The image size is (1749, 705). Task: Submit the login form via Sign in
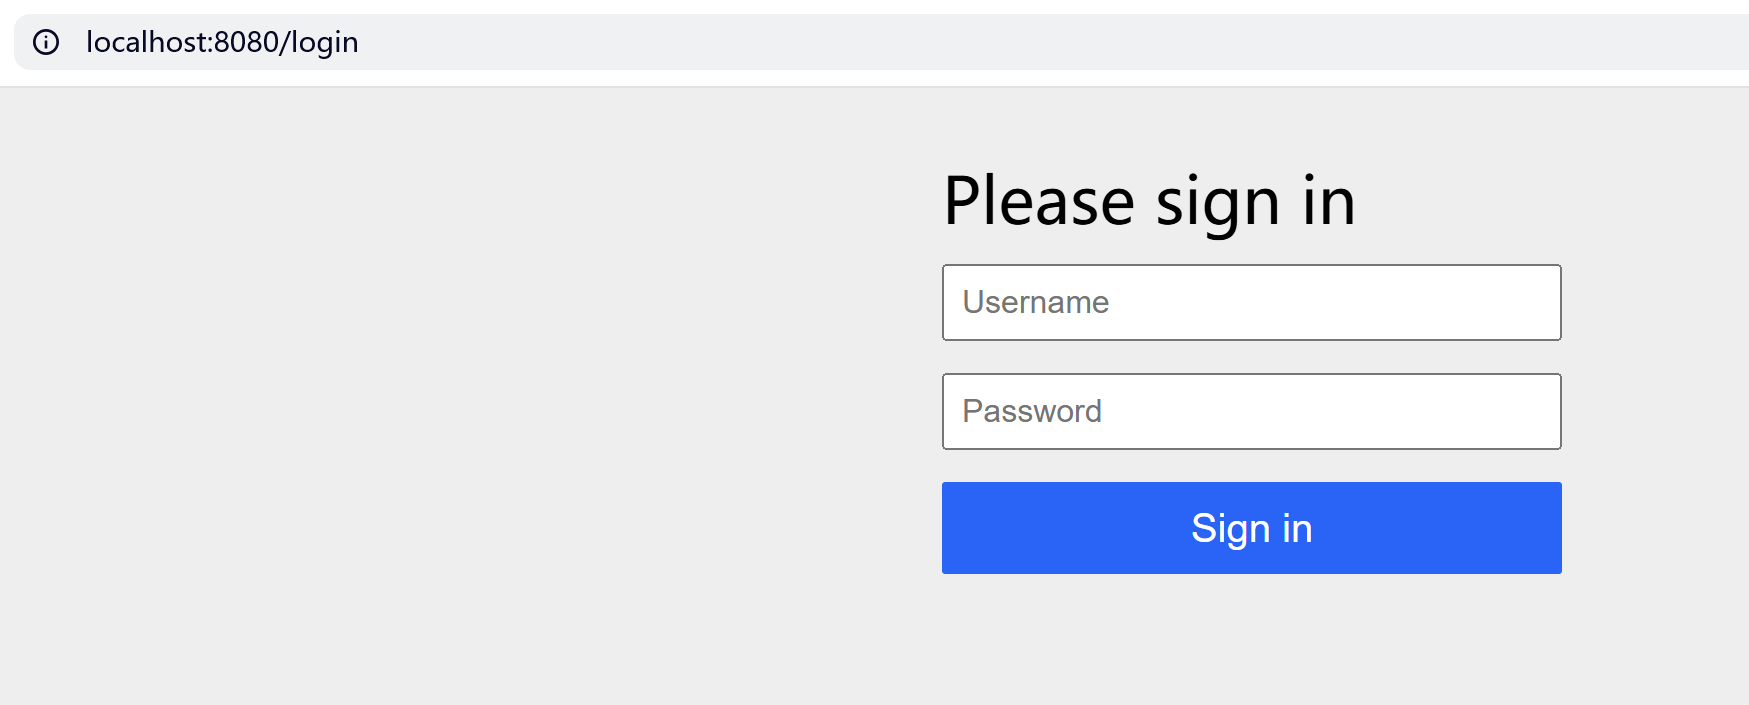tap(1250, 528)
